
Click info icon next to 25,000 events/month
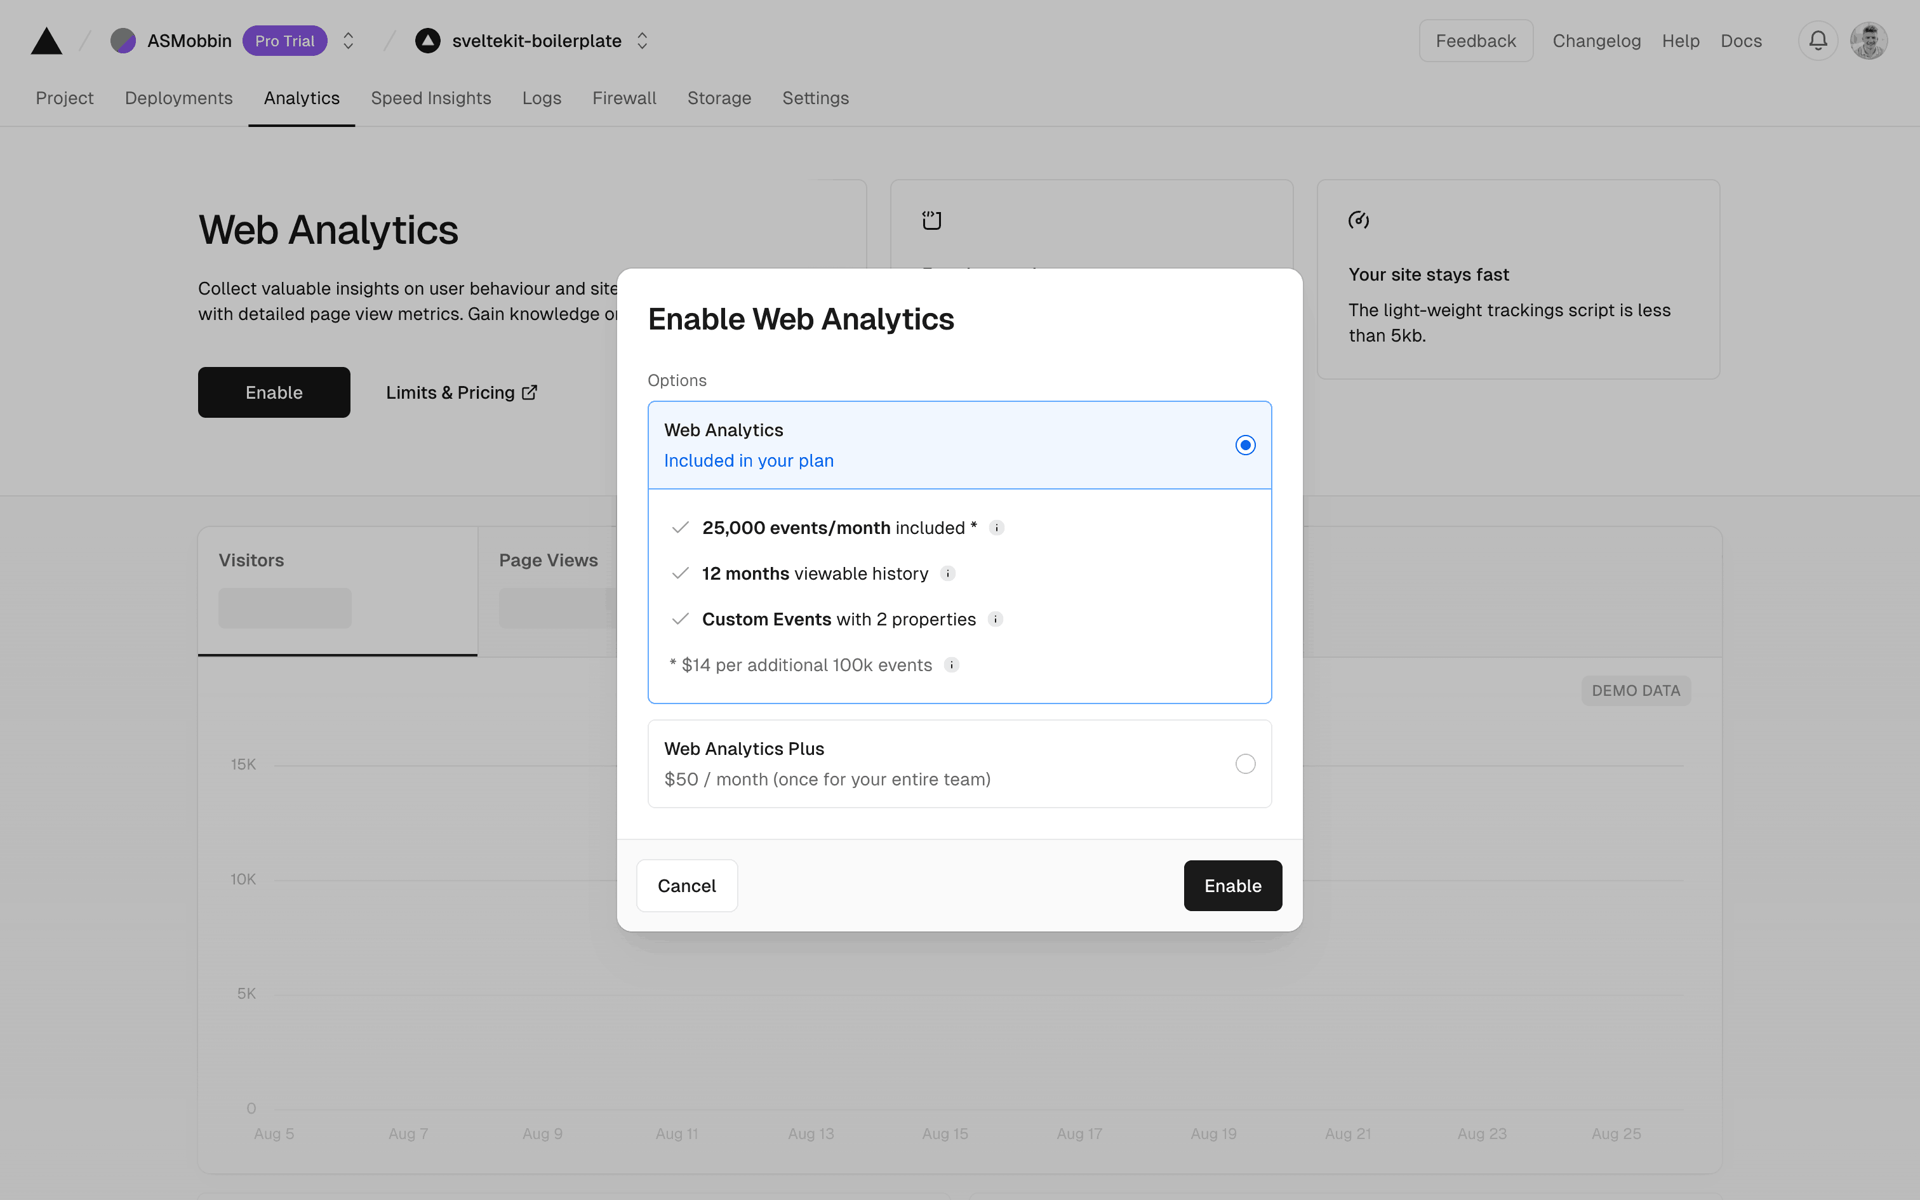[x=996, y=528]
